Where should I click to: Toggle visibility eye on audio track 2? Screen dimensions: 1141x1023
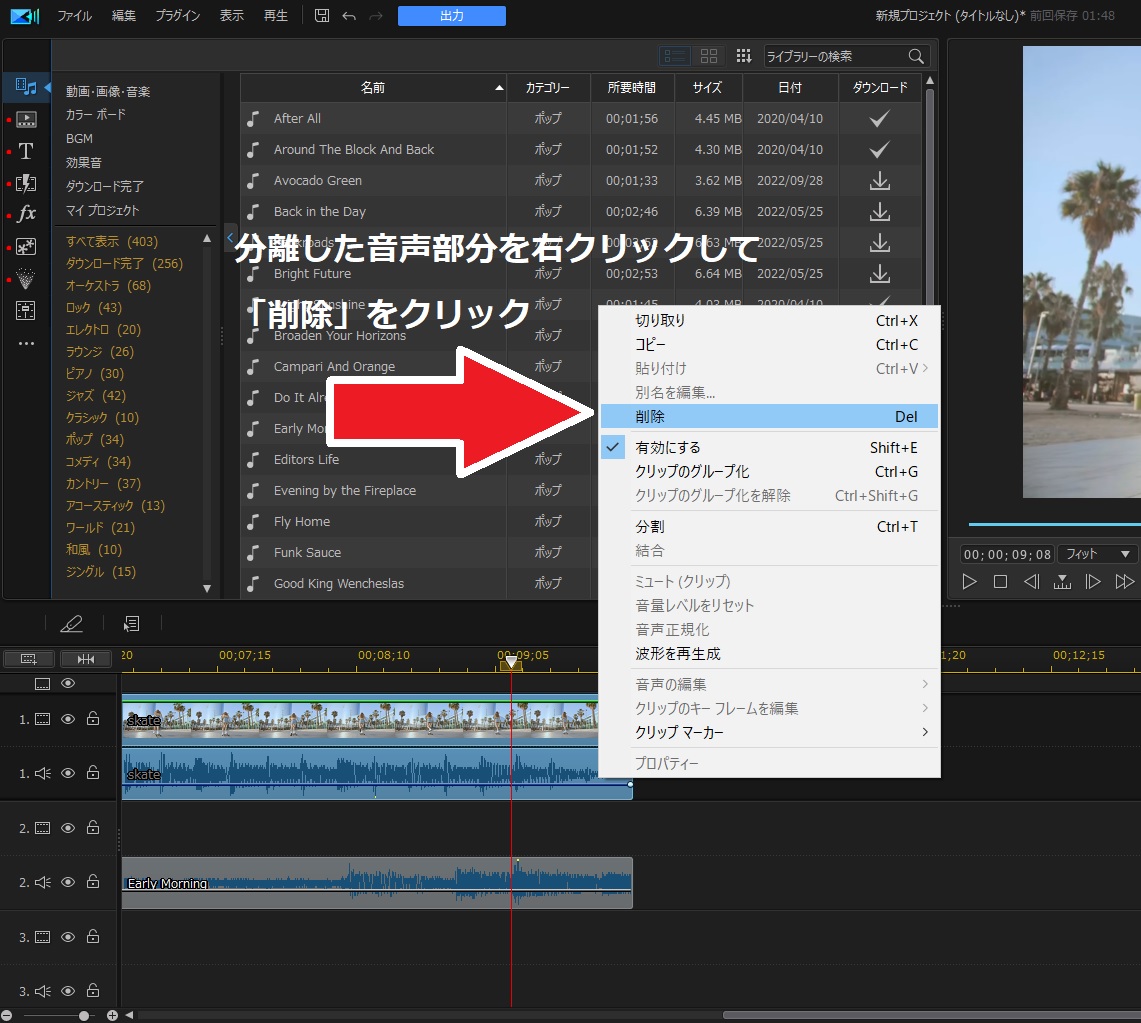pos(68,883)
